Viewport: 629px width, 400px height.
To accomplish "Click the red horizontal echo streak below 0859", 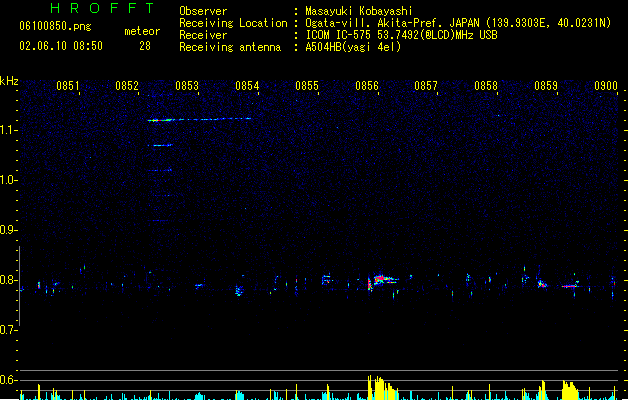I will click(570, 286).
